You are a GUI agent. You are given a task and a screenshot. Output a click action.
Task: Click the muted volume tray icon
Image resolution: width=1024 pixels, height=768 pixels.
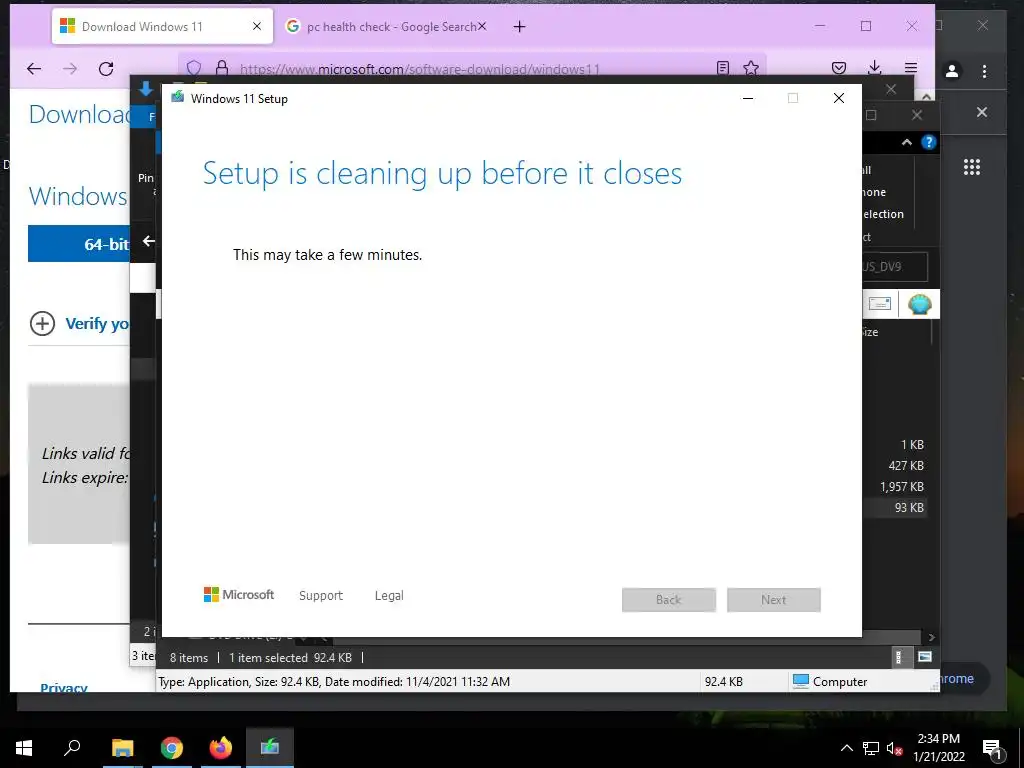click(895, 748)
